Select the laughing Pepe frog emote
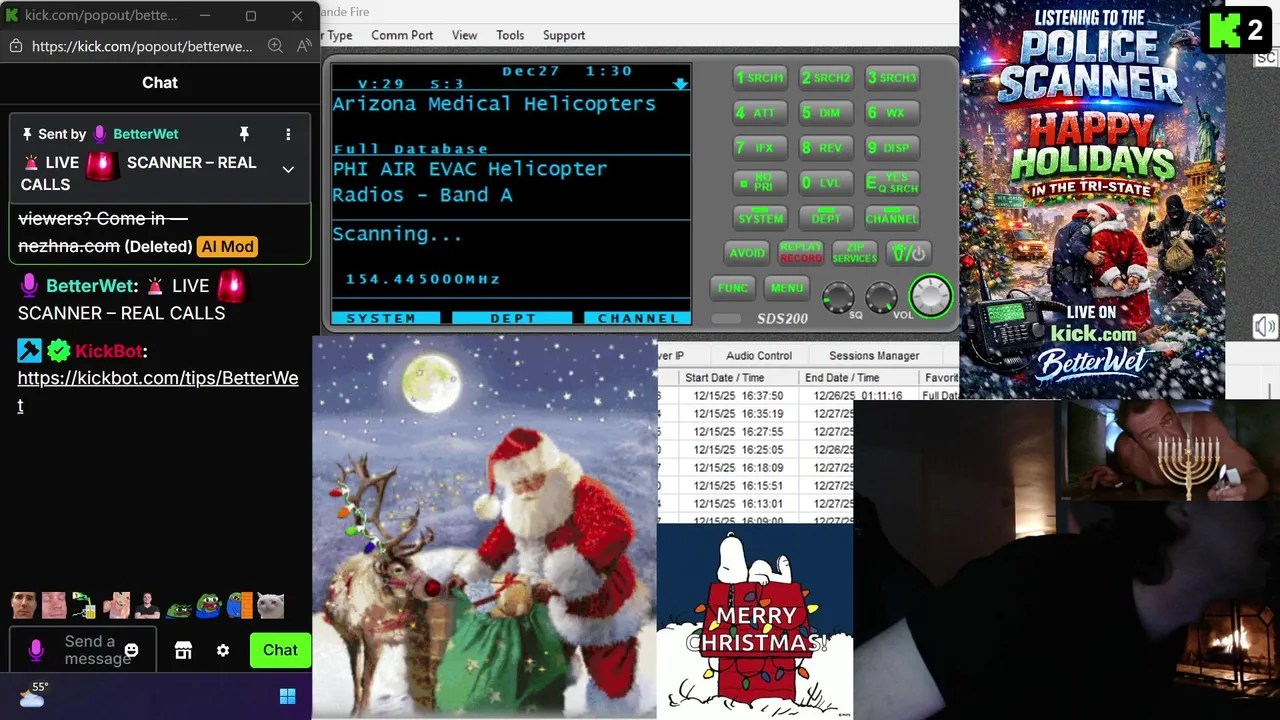The image size is (1280, 720). point(208,605)
